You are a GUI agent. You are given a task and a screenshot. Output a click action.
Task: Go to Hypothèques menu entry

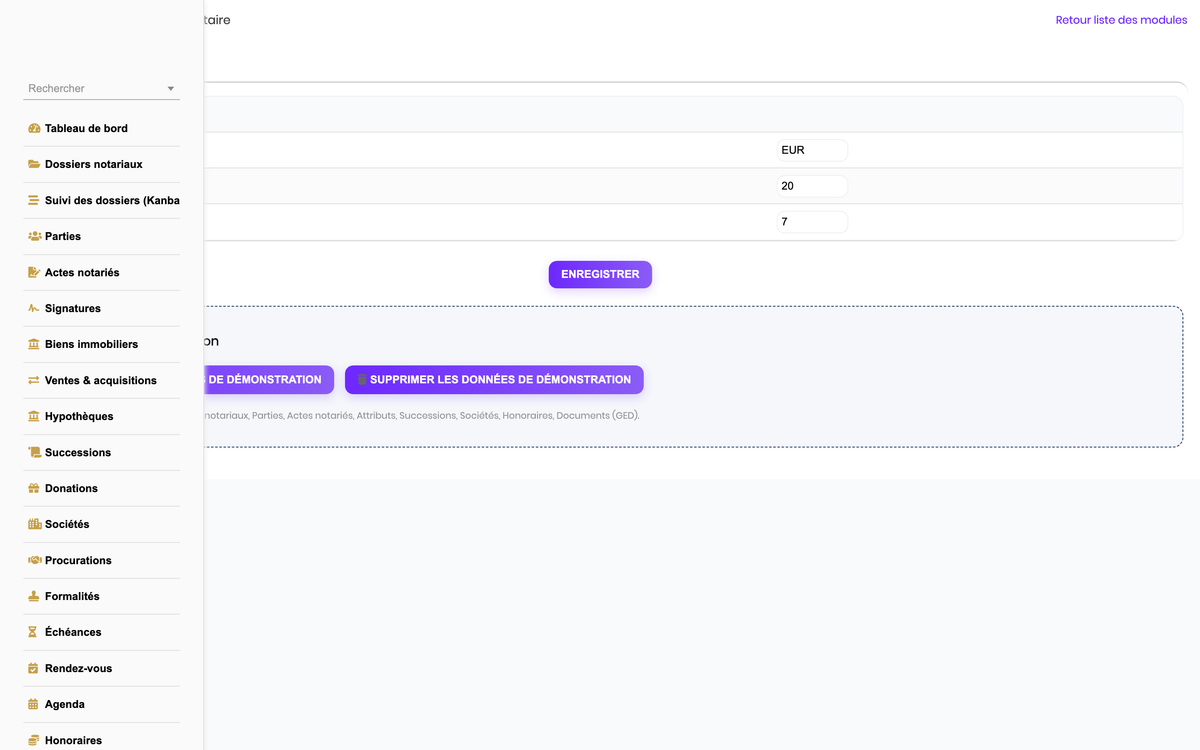102,416
